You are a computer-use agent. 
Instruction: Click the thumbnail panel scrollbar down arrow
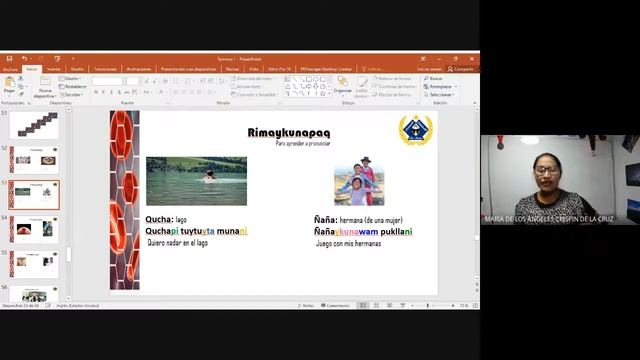[69, 298]
